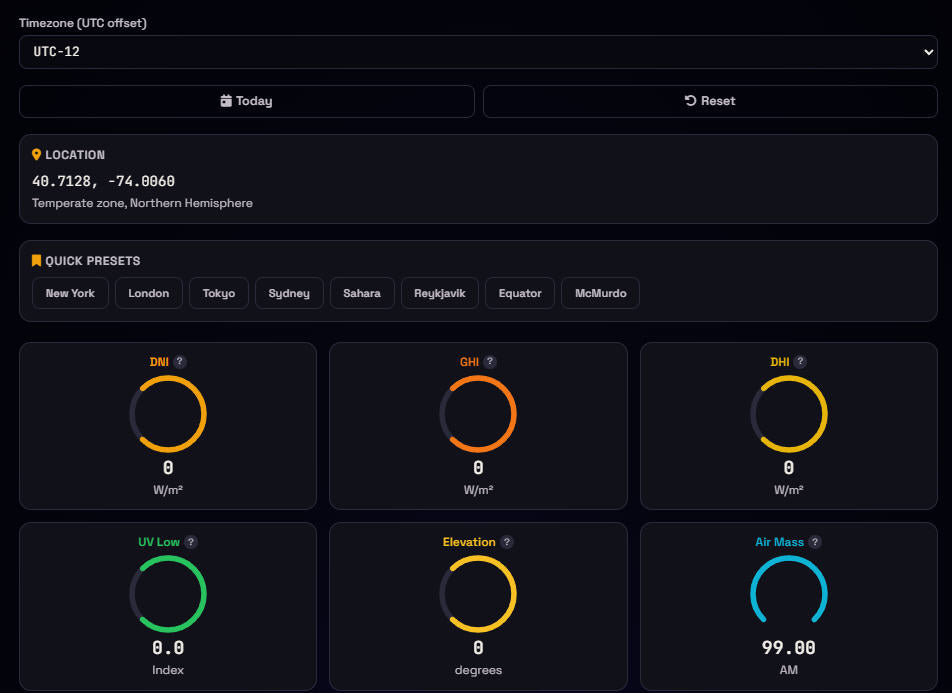Click the 'Index' unit text
This screenshot has height=693, width=952.
coord(168,670)
